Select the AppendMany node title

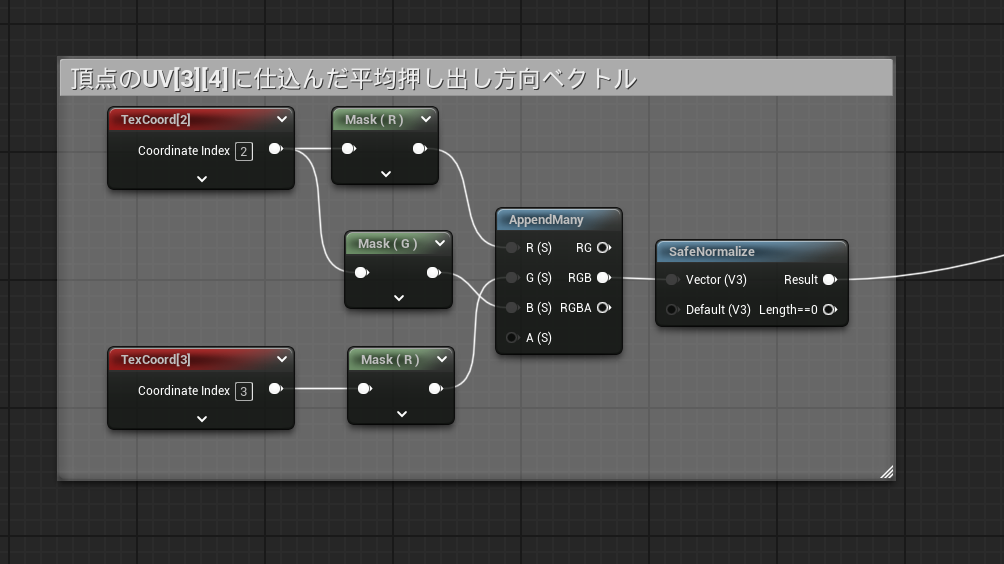coord(546,220)
